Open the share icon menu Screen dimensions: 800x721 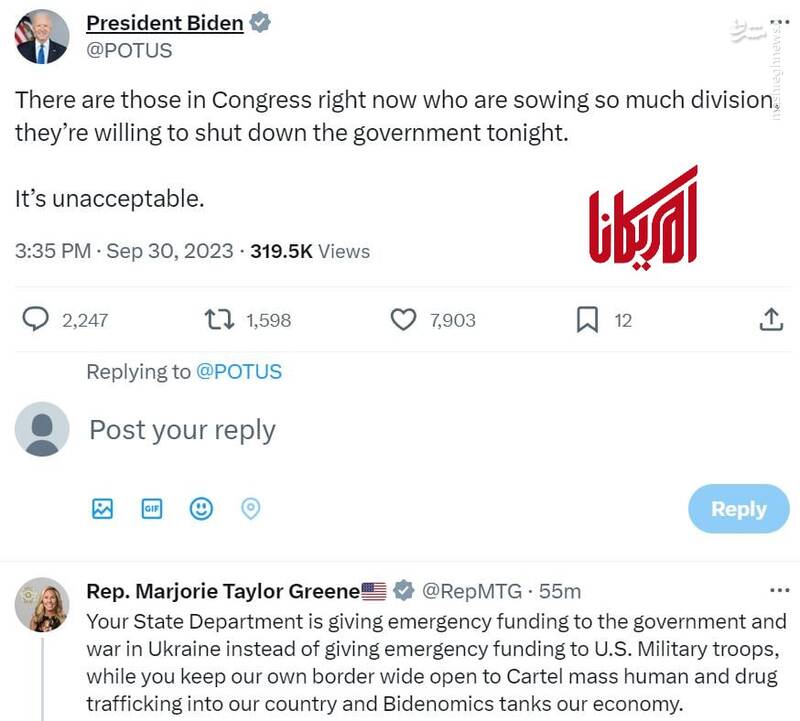click(x=771, y=319)
